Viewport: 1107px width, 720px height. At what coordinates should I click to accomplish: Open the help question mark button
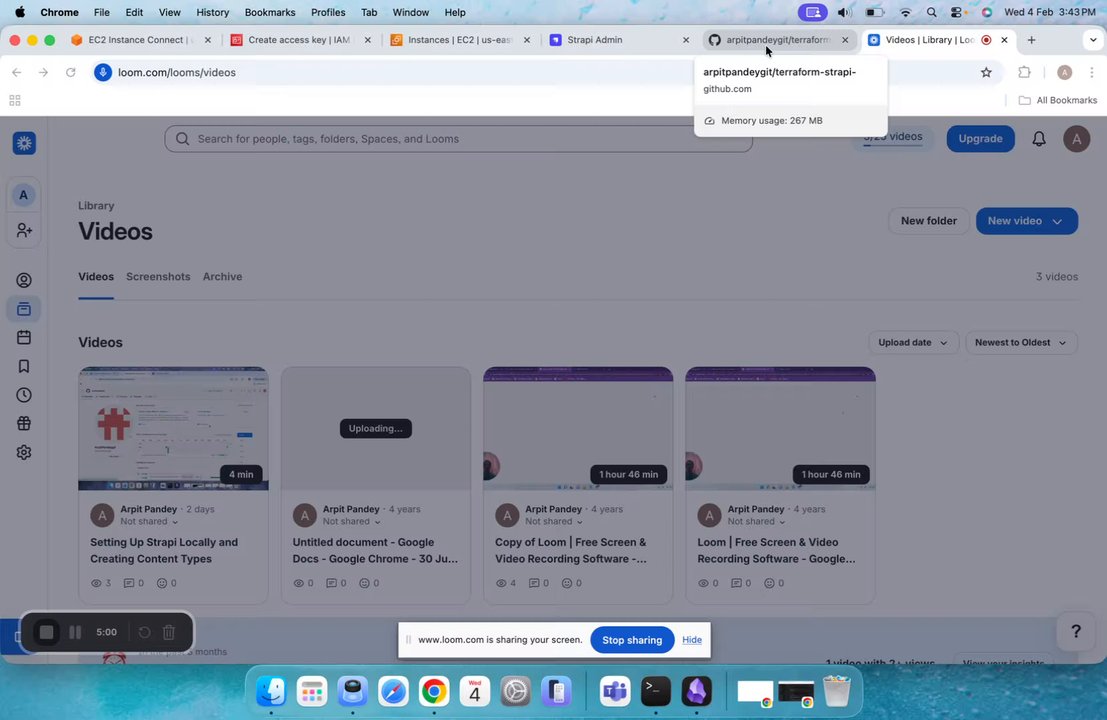1075,631
